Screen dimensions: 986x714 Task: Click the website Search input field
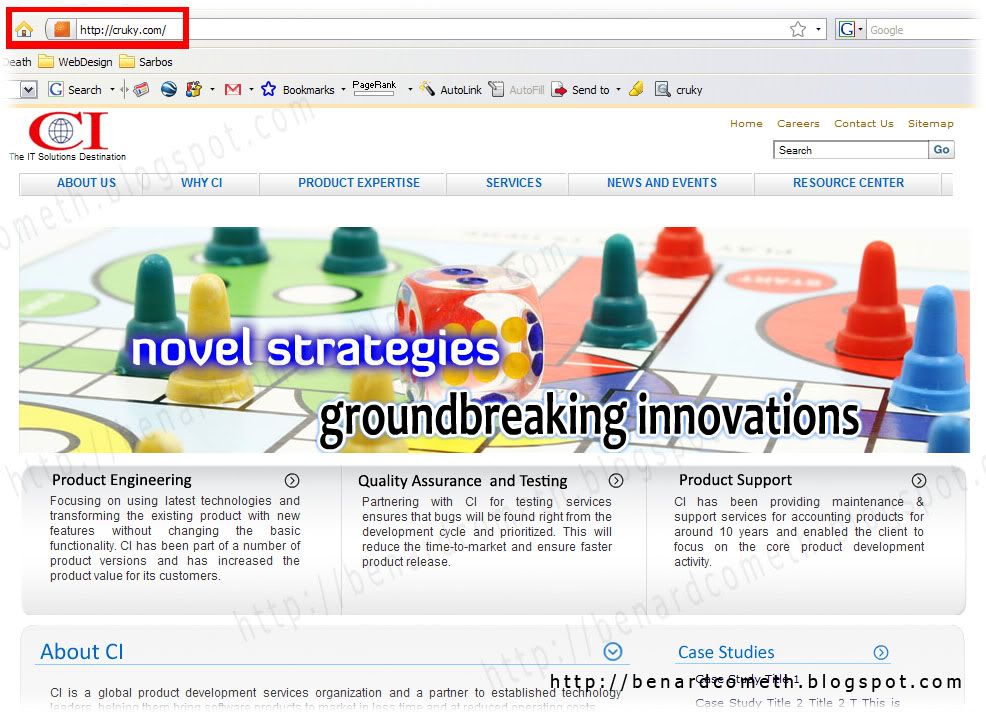[850, 150]
